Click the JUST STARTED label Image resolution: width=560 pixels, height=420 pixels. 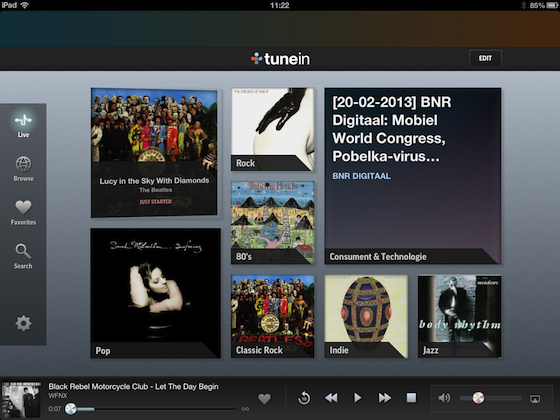155,202
